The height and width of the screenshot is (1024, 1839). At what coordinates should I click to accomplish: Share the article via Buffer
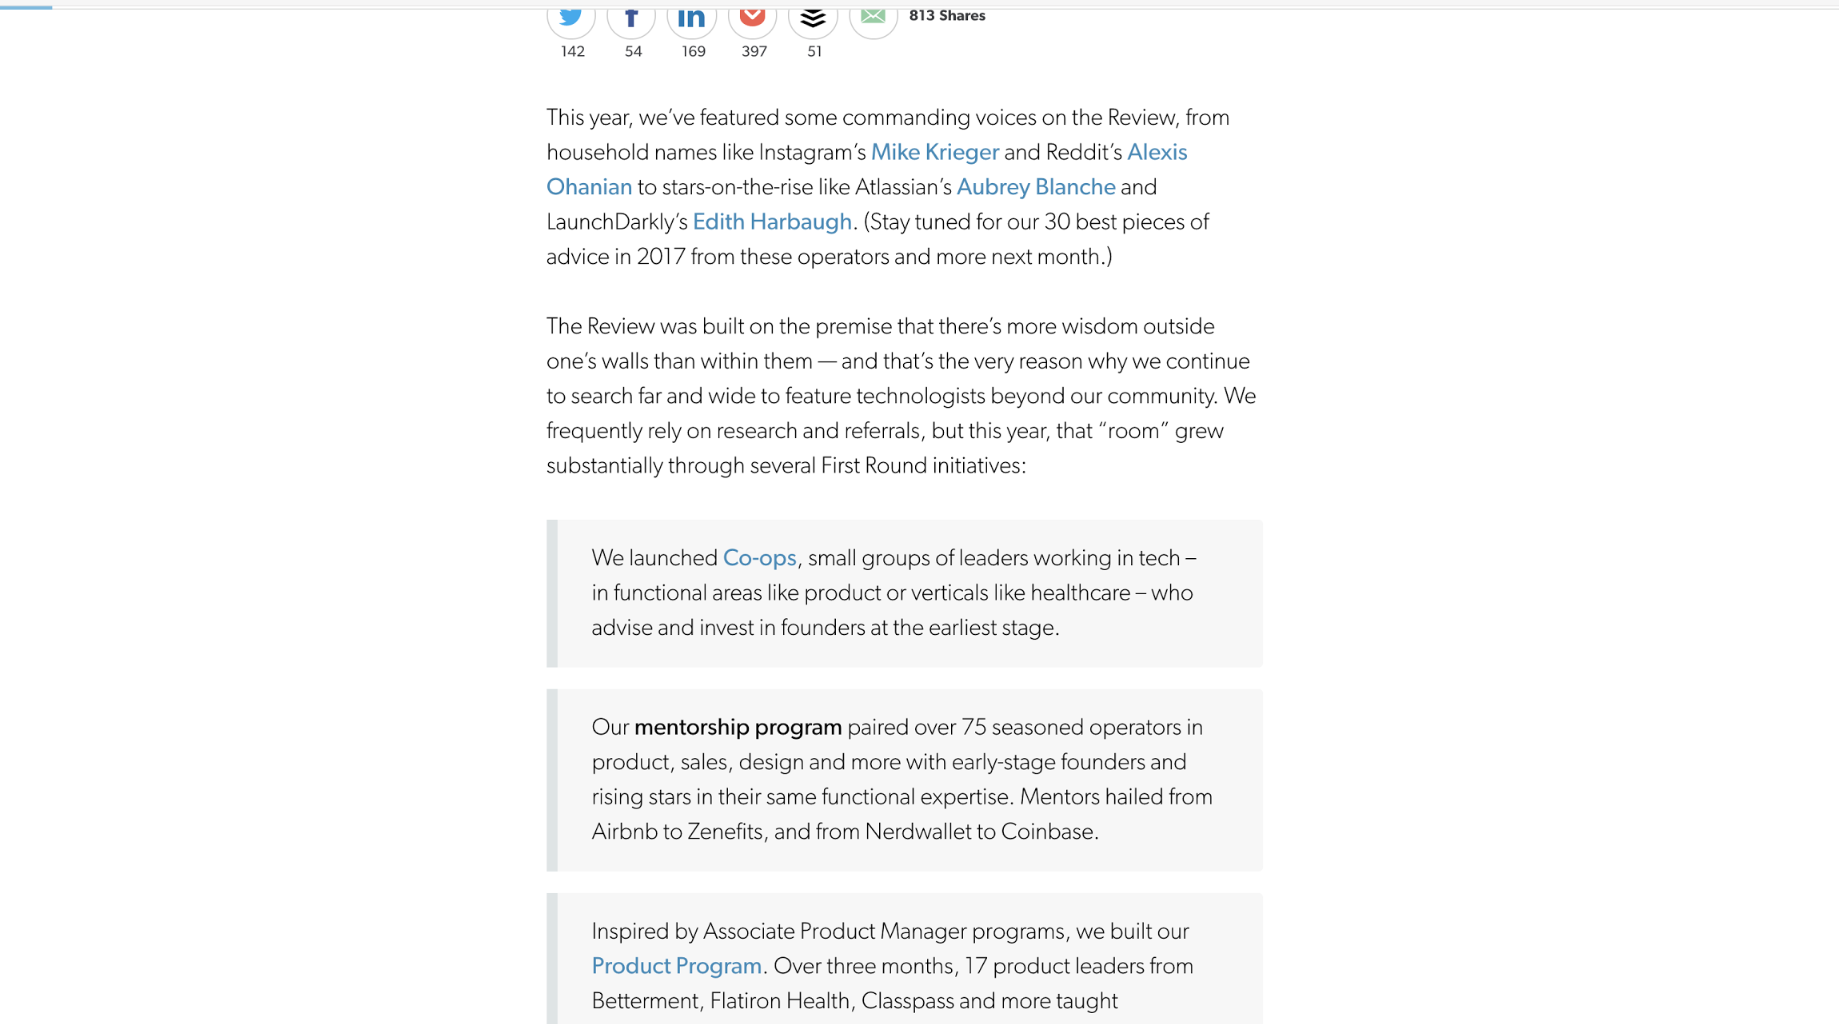coord(813,17)
